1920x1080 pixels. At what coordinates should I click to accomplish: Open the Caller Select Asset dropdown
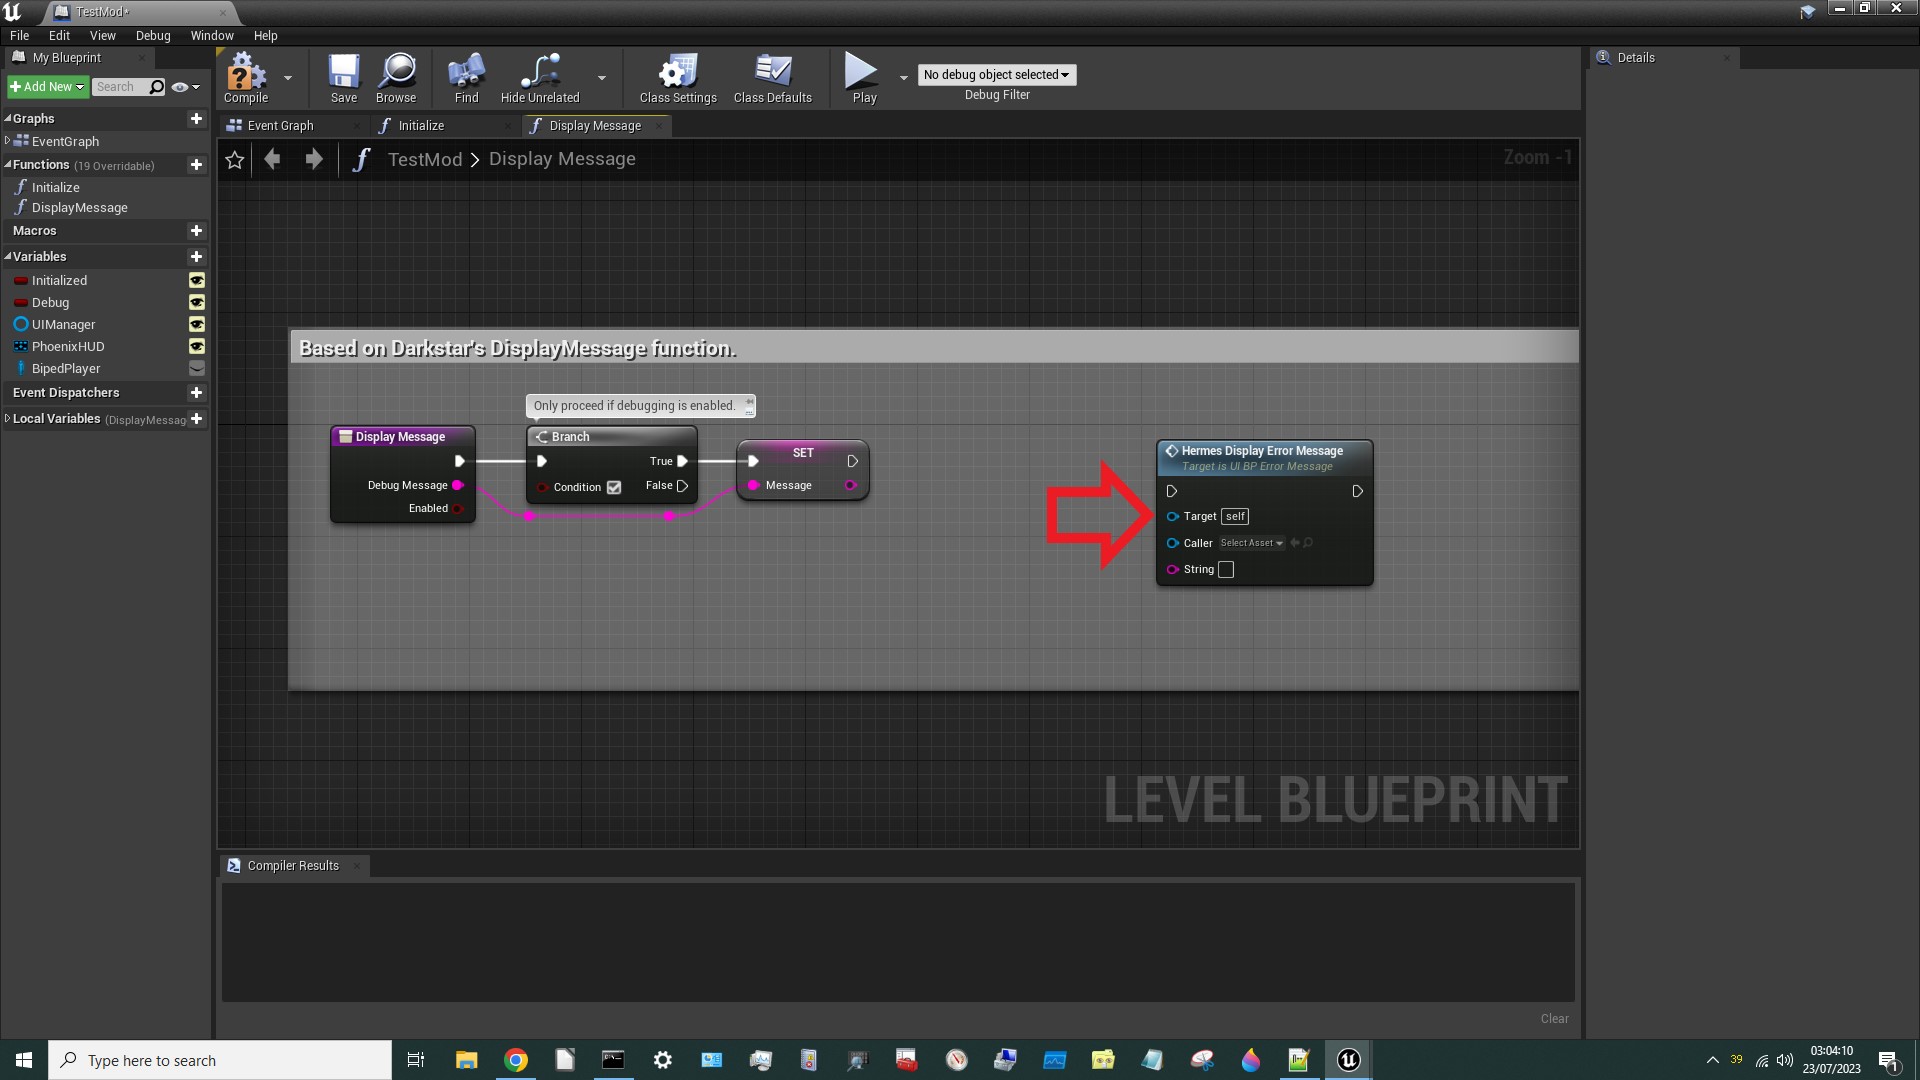click(1251, 544)
